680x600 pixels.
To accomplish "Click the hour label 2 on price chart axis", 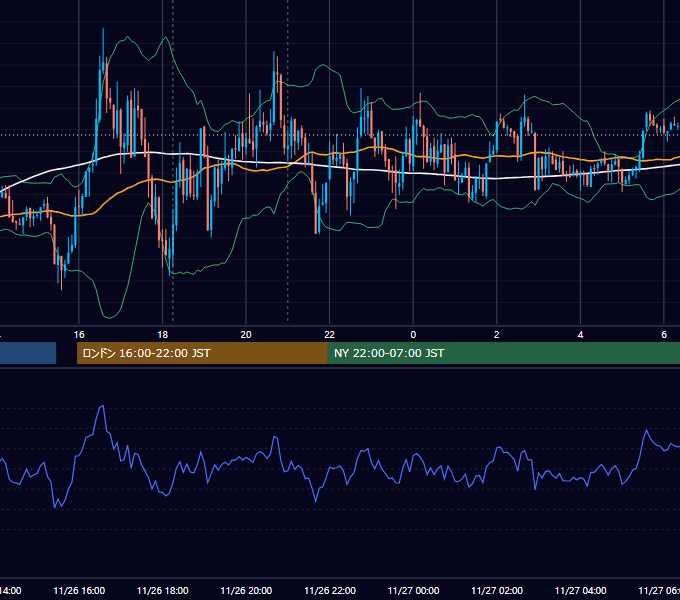I will point(497,334).
